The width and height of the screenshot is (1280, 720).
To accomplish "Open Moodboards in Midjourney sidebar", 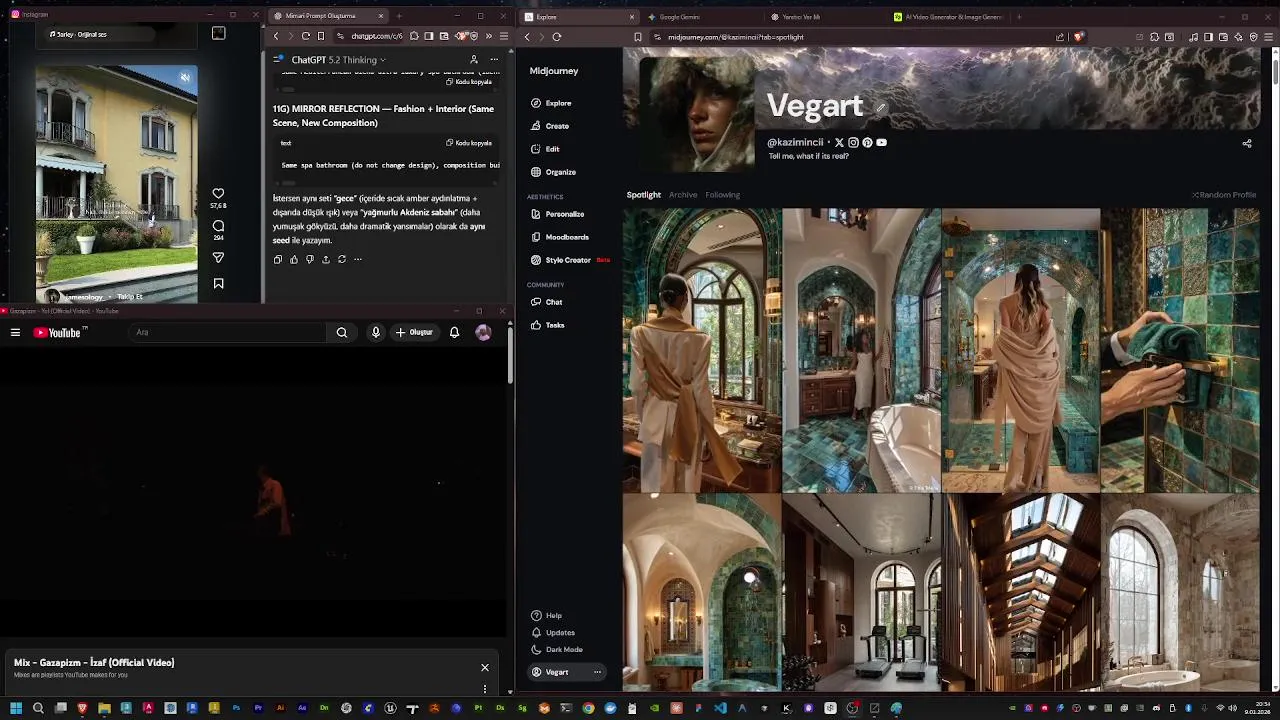I will click(x=559, y=237).
